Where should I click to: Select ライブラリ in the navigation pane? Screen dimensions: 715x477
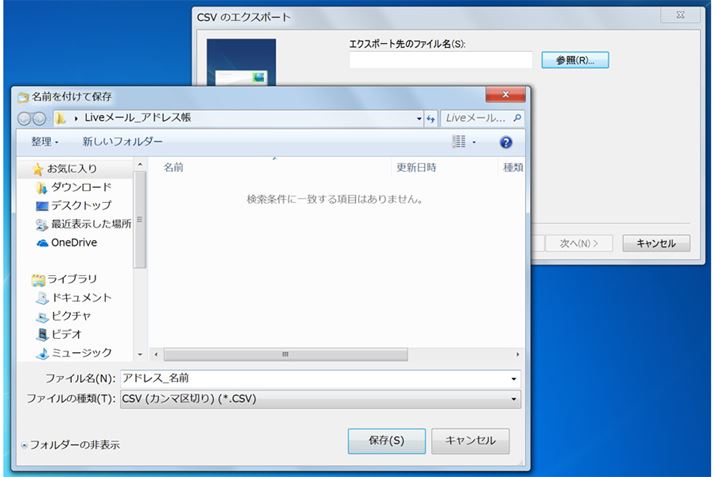tap(65, 279)
